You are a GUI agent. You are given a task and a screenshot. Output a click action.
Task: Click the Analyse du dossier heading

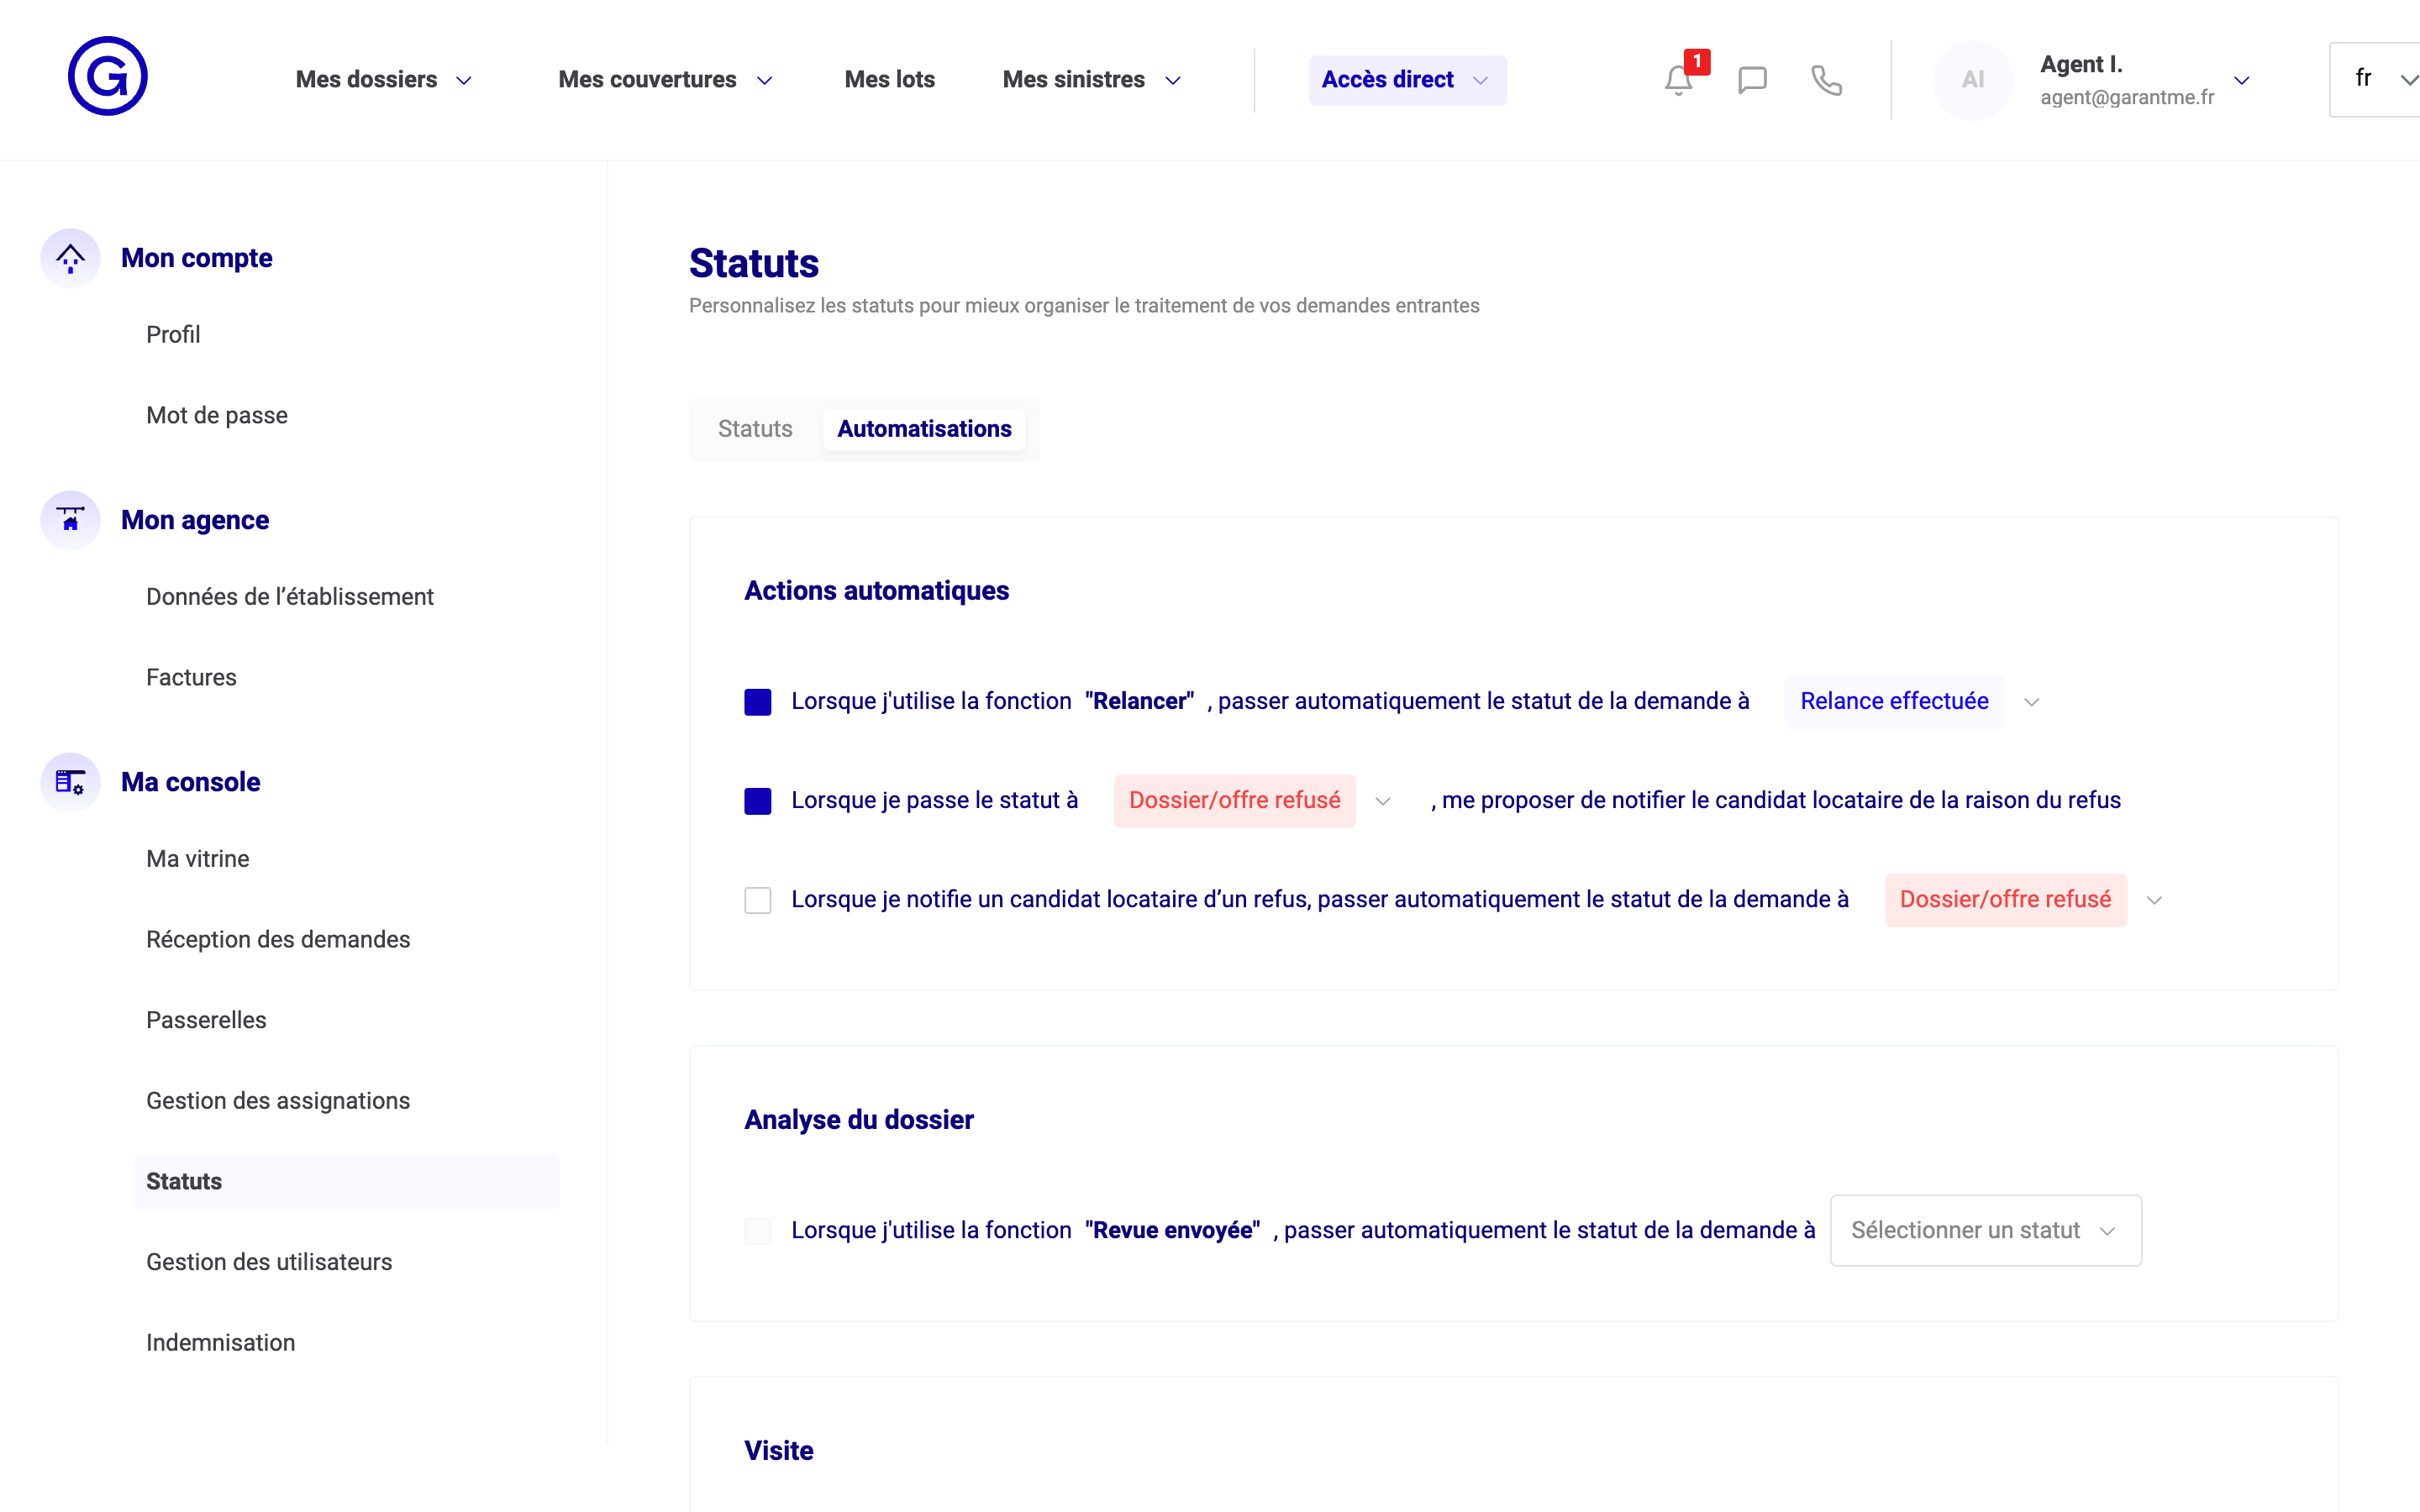[859, 1120]
